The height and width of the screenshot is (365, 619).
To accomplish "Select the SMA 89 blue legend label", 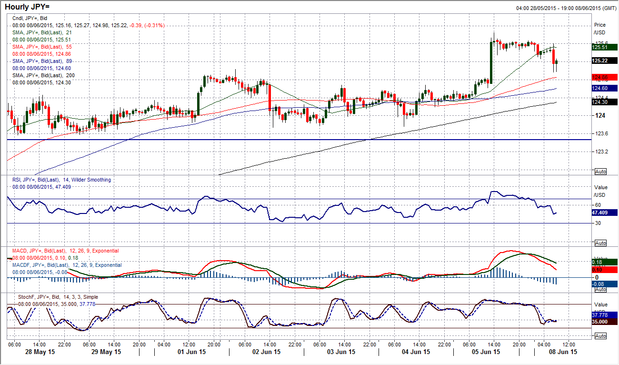I will [x=42, y=61].
